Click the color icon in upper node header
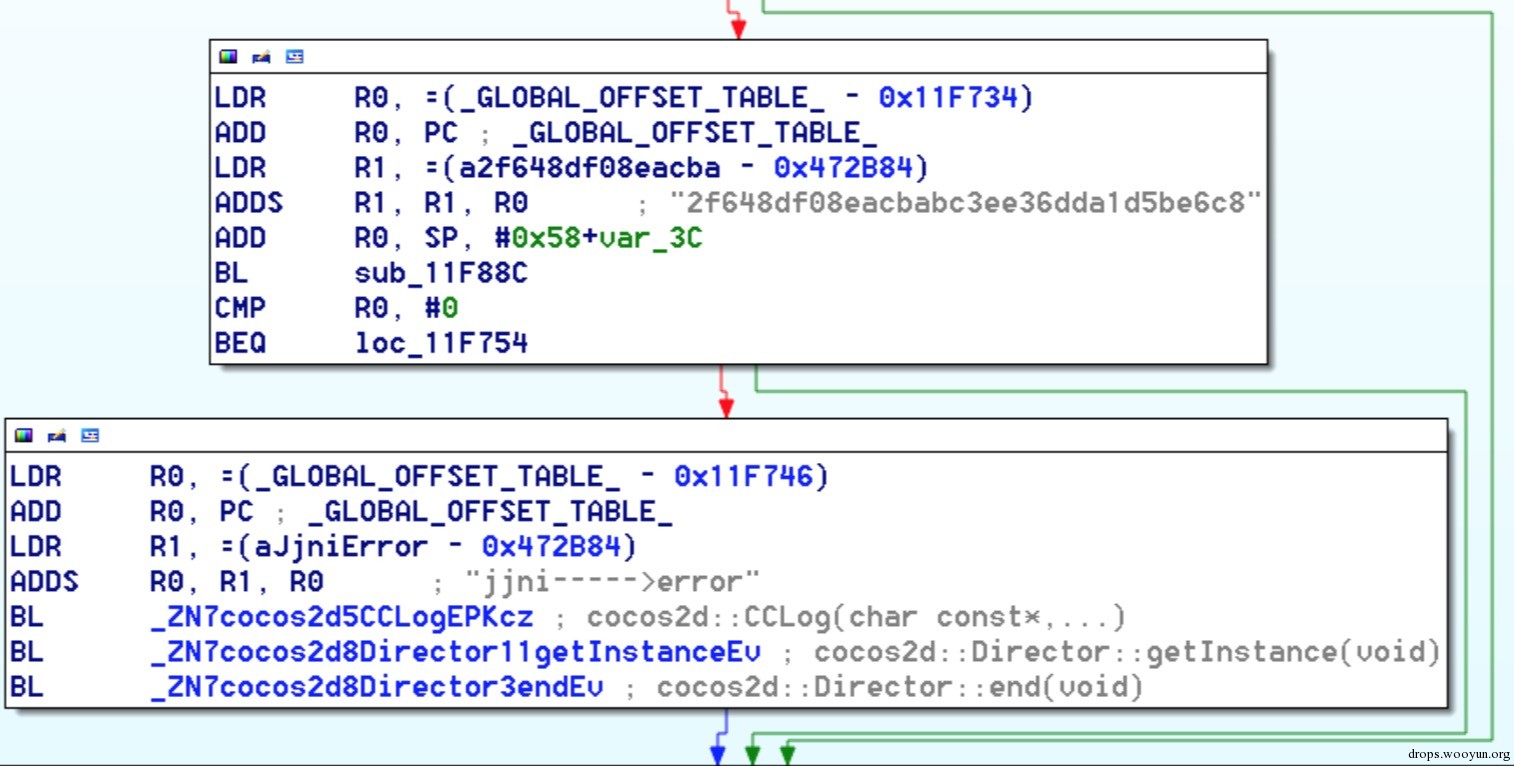 click(x=228, y=57)
